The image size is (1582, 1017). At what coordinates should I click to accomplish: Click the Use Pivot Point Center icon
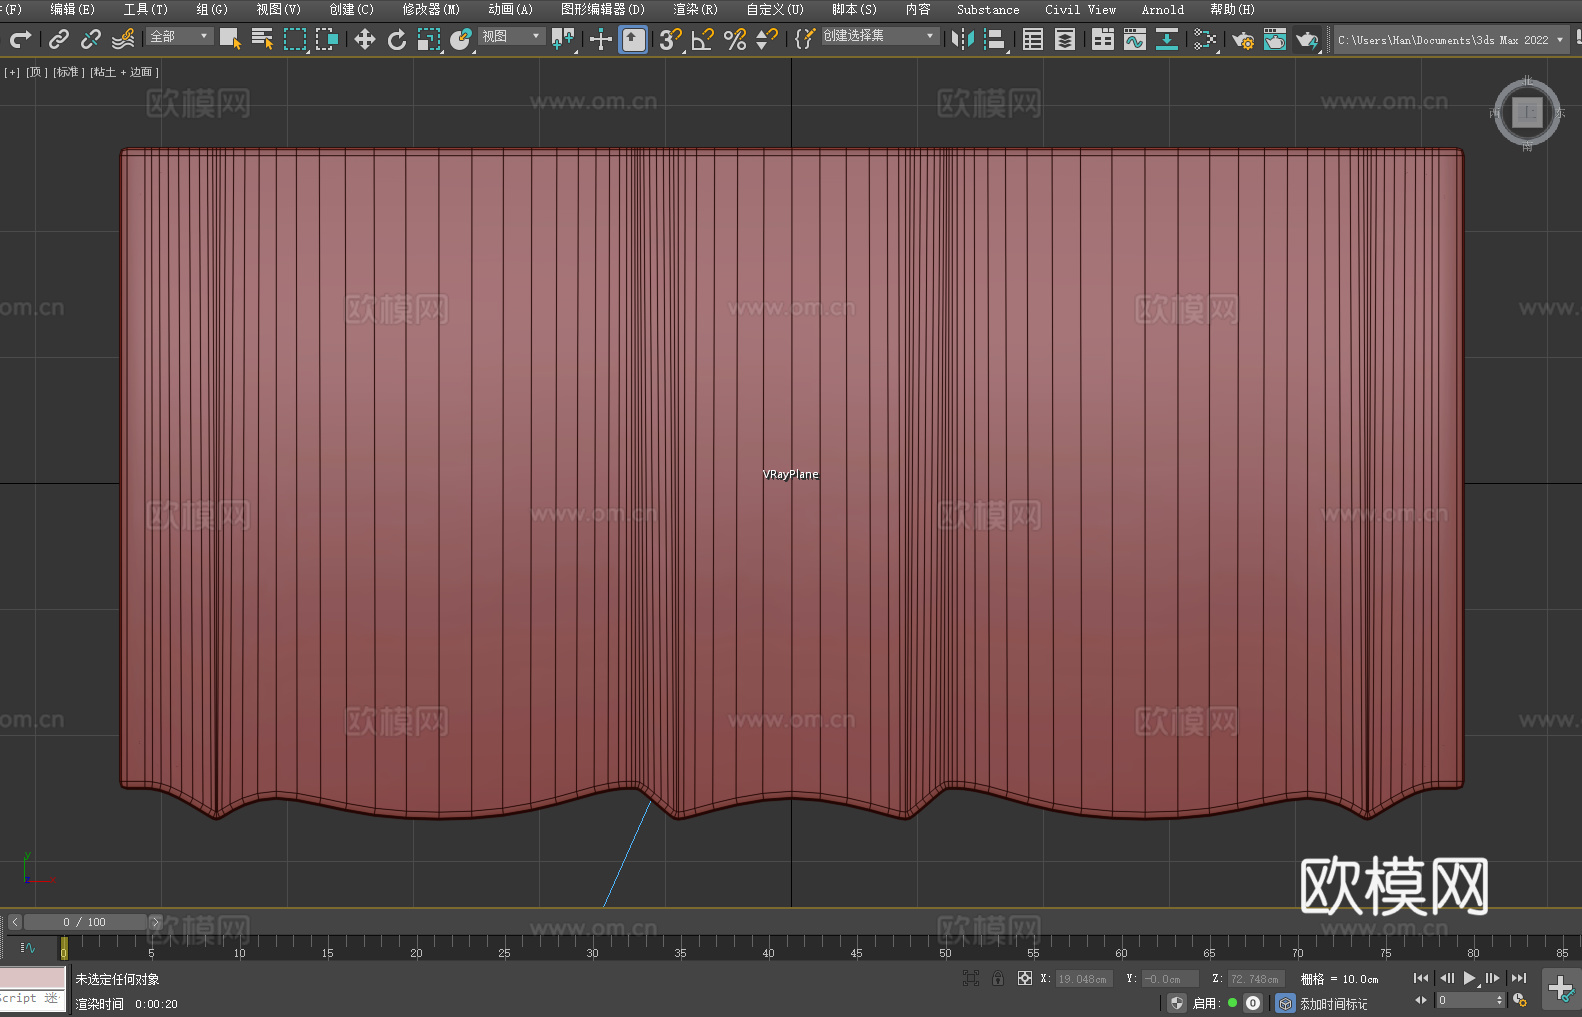(563, 39)
